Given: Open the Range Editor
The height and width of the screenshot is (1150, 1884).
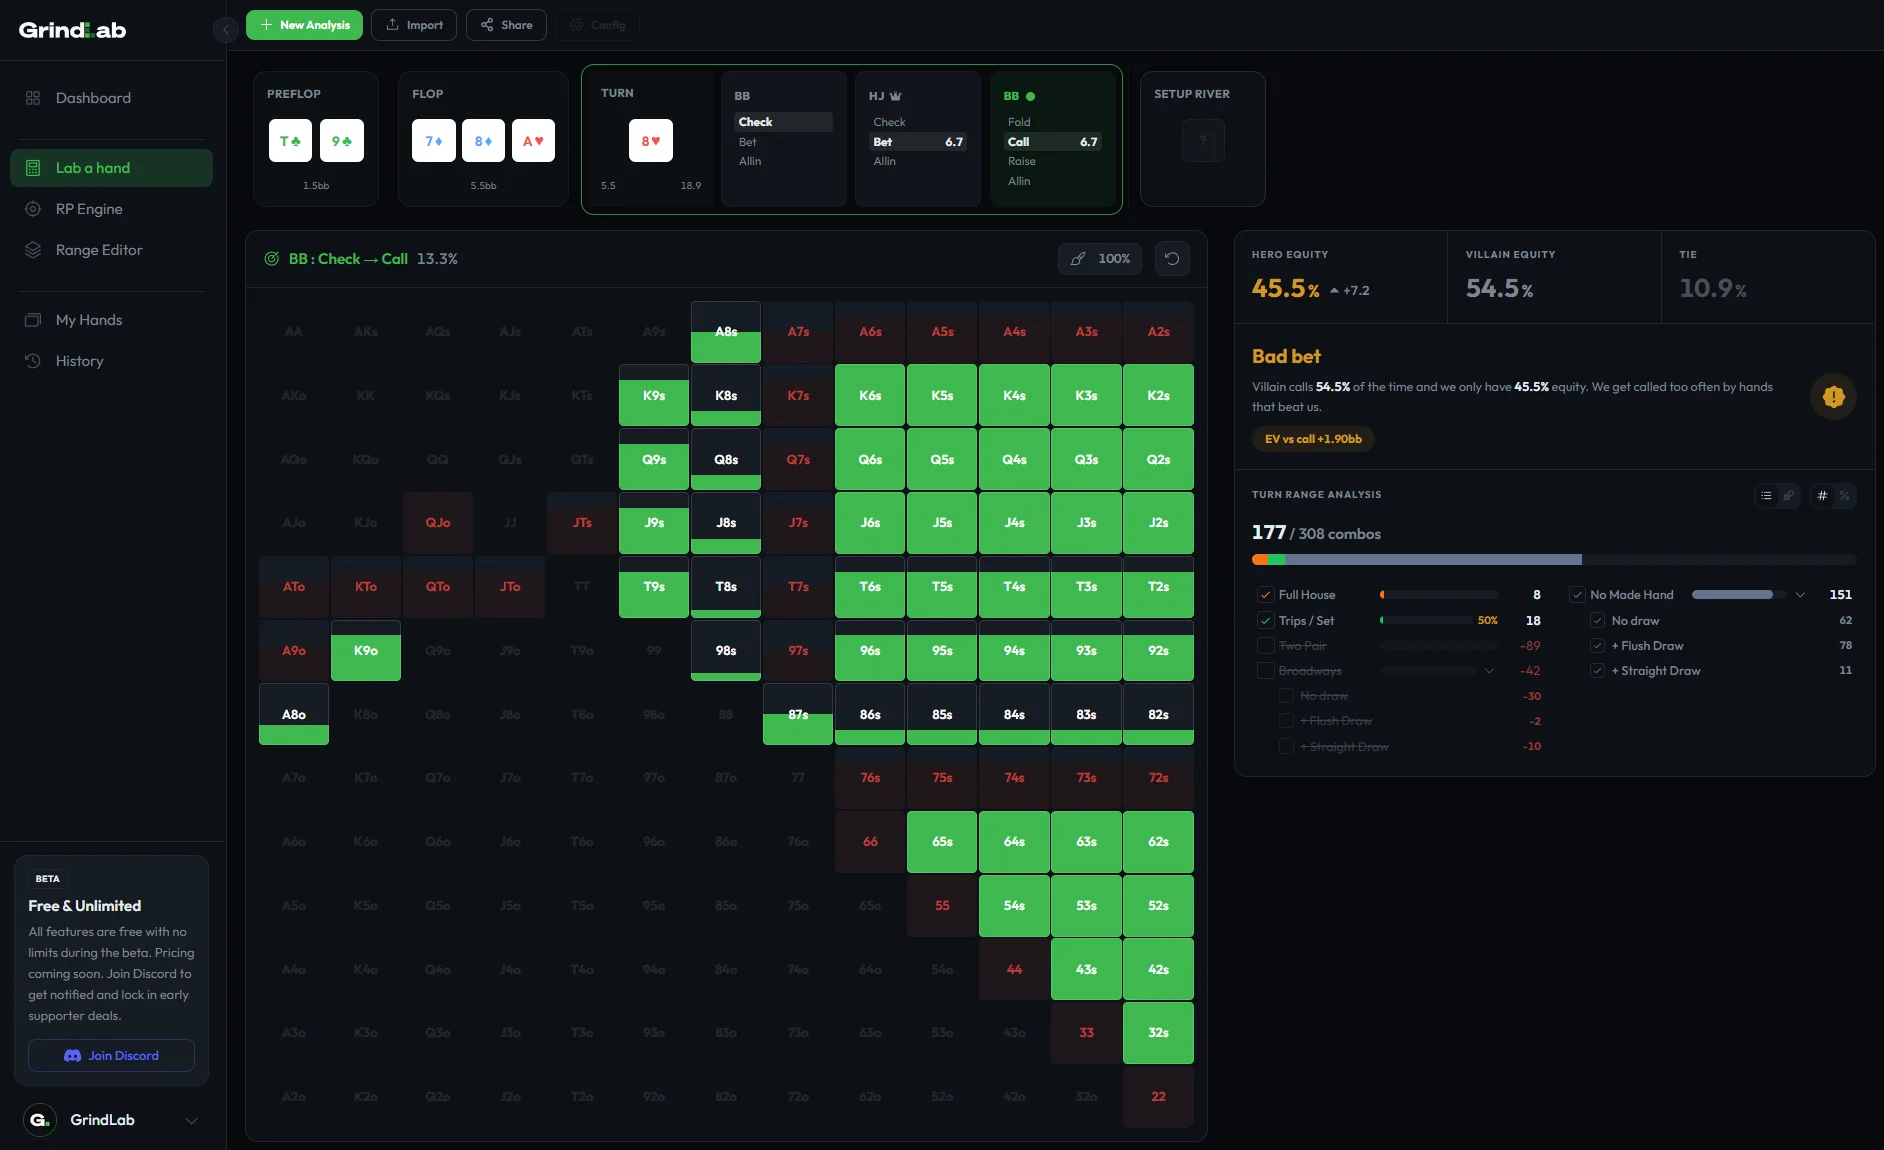Looking at the screenshot, I should pyautogui.click(x=99, y=250).
